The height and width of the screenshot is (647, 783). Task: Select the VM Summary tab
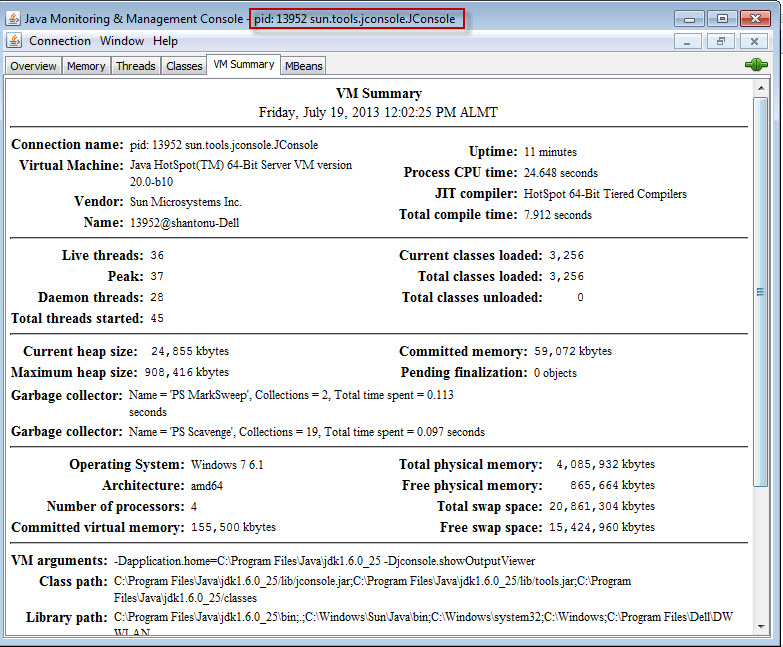tap(244, 64)
